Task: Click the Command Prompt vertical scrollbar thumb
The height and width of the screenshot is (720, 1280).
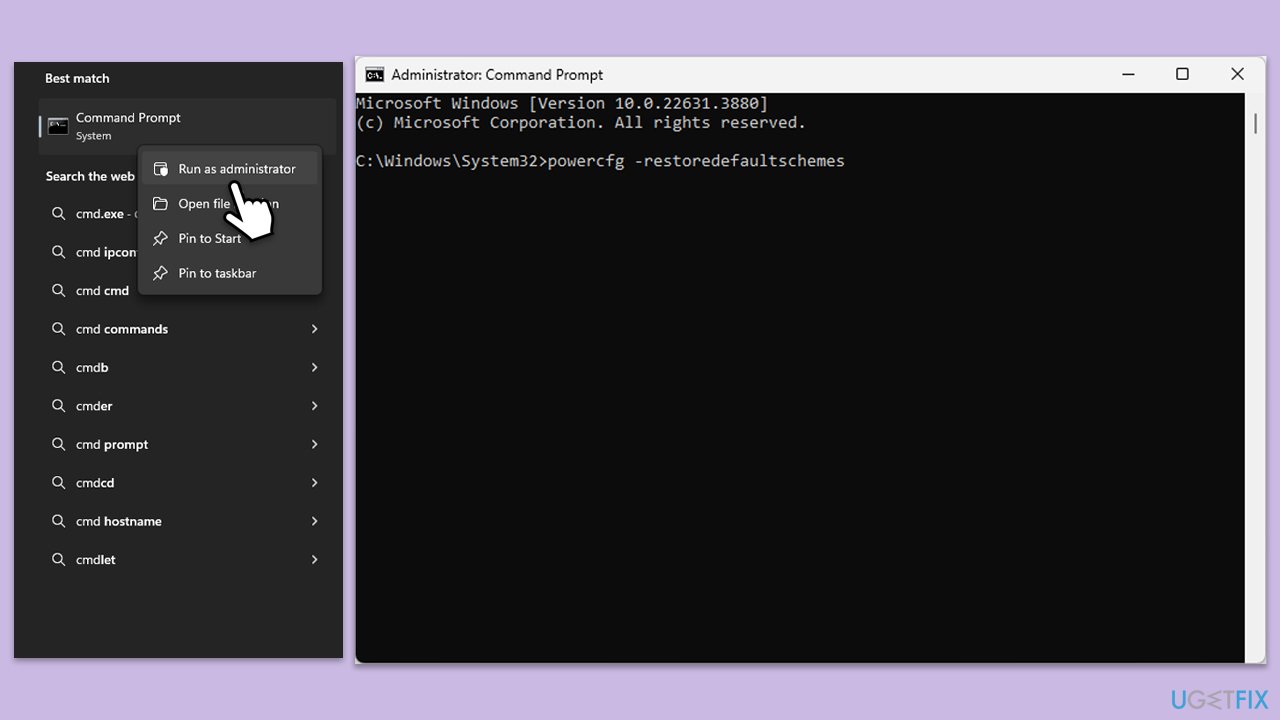Action: [1255, 123]
